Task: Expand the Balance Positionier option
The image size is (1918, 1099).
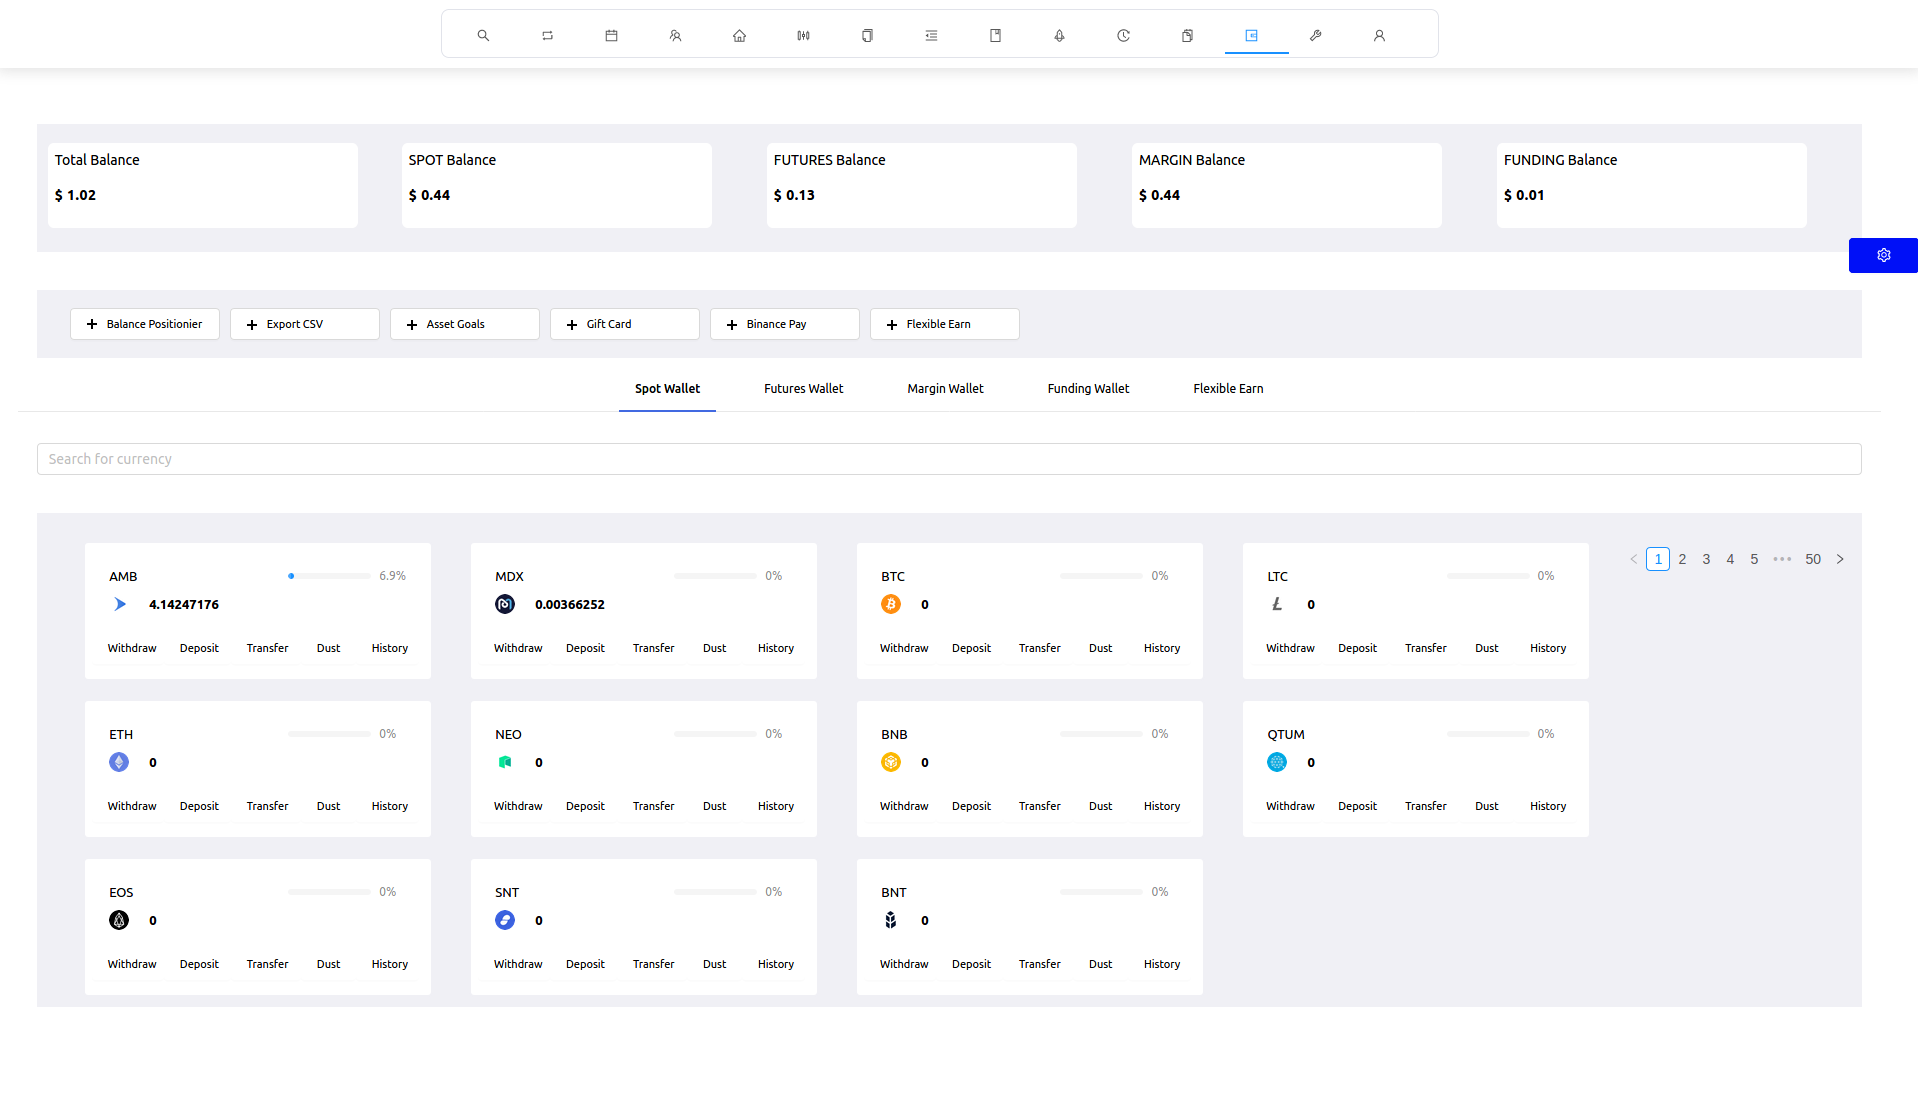Action: (x=145, y=324)
